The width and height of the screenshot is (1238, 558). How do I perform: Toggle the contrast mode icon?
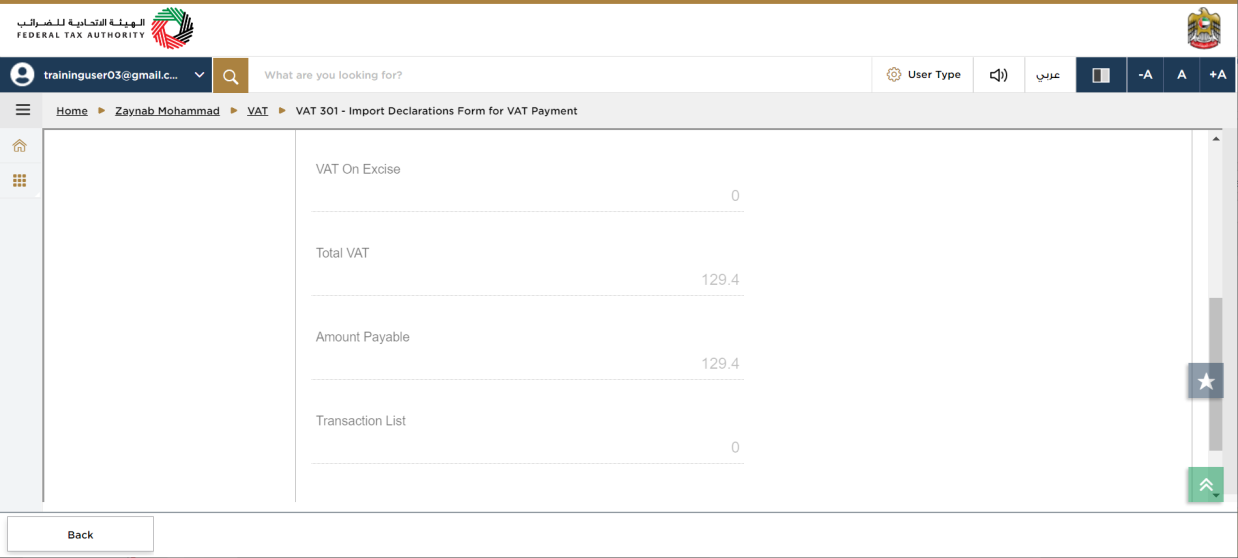[1101, 75]
